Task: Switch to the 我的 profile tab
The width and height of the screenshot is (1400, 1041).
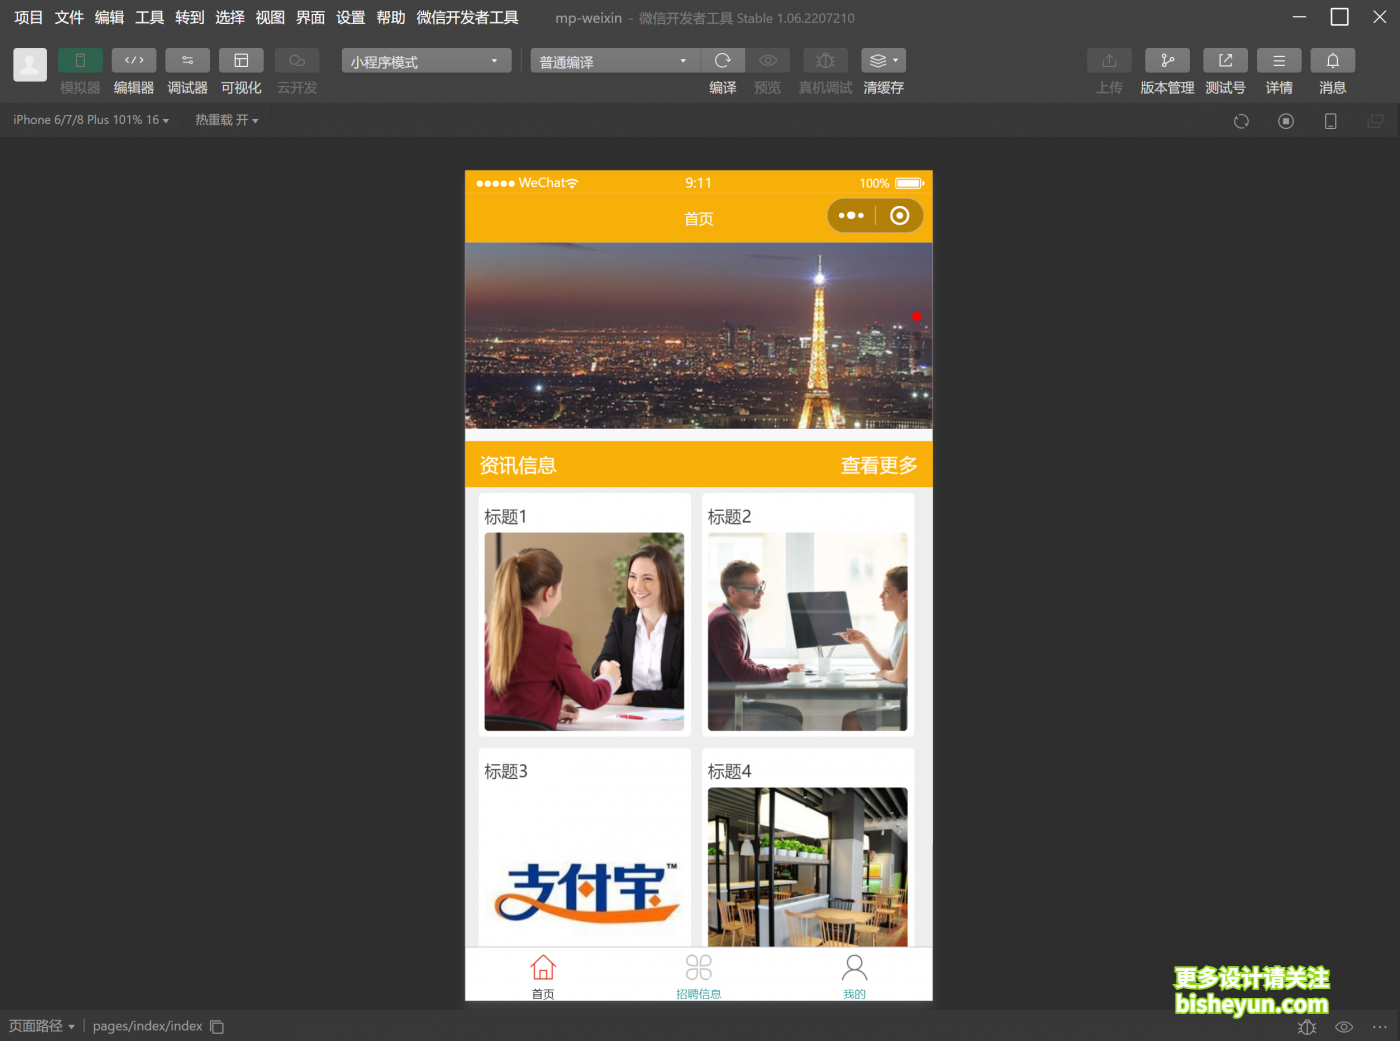Action: tap(854, 976)
